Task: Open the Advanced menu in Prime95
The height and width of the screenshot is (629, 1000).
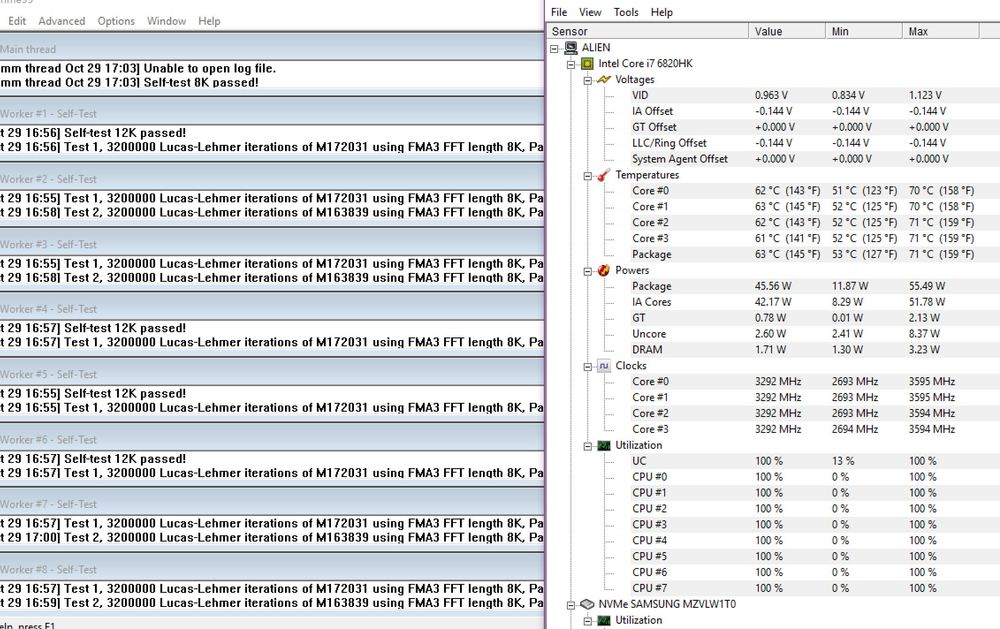Action: [61, 20]
